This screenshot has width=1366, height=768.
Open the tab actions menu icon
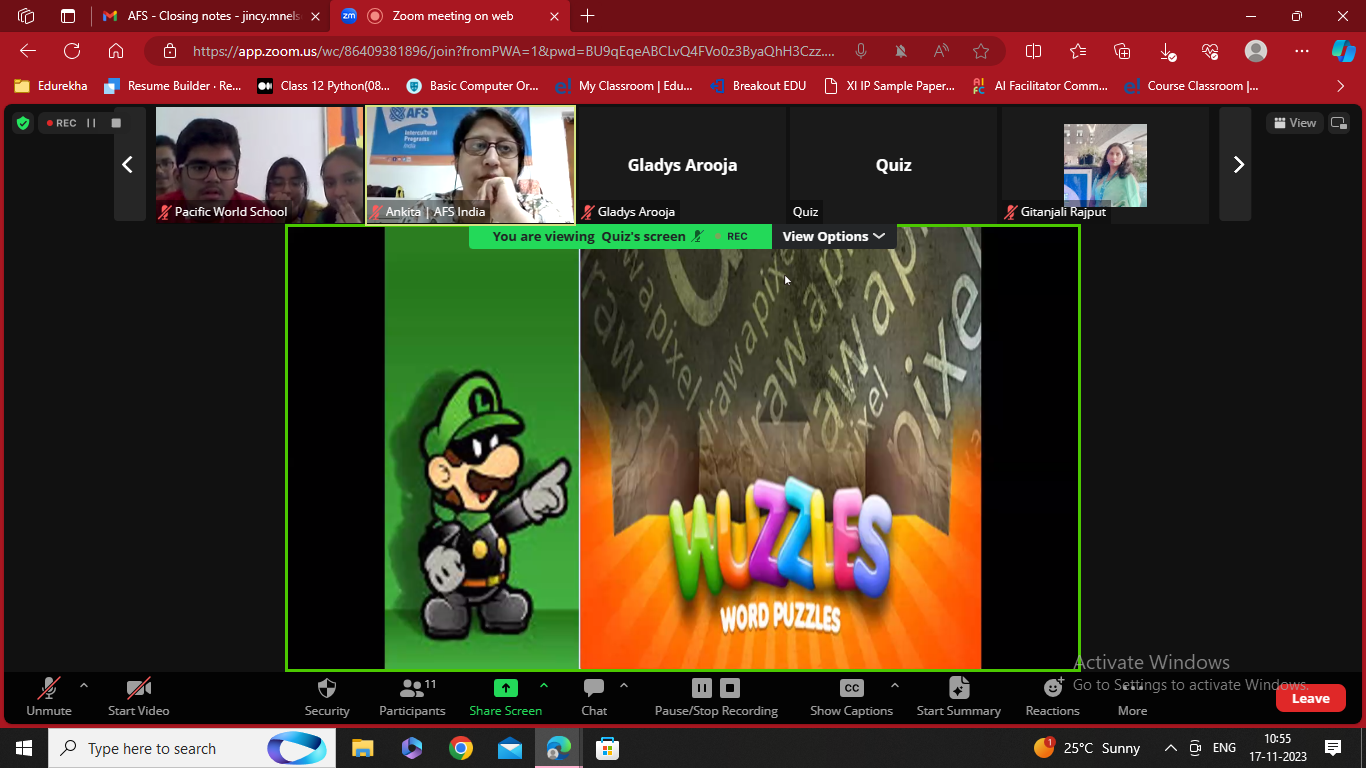(x=68, y=16)
